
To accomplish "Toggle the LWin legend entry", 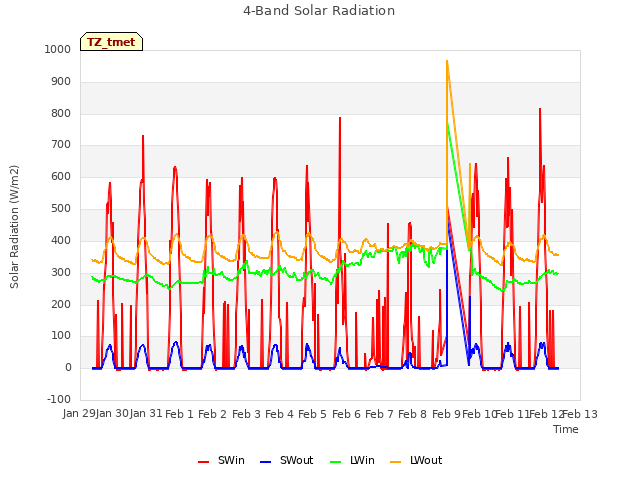I will click(352, 460).
